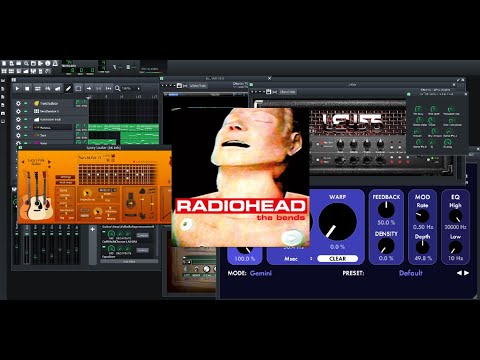Mute the Beat/Bassline 0 track
The height and width of the screenshot is (360, 480).
26,111
